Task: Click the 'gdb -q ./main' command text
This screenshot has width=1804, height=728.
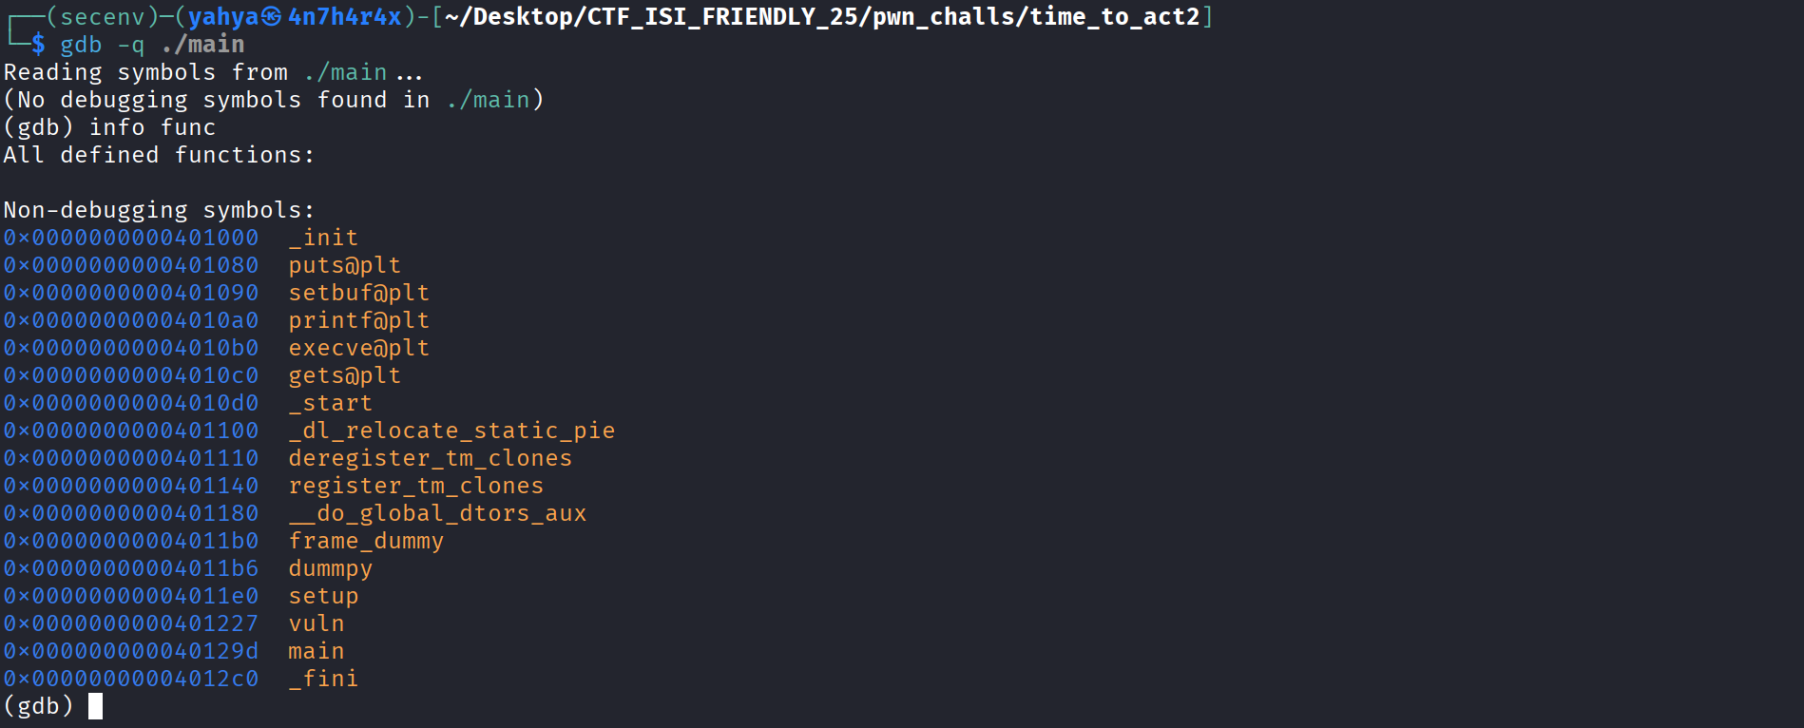Action: [x=152, y=45]
